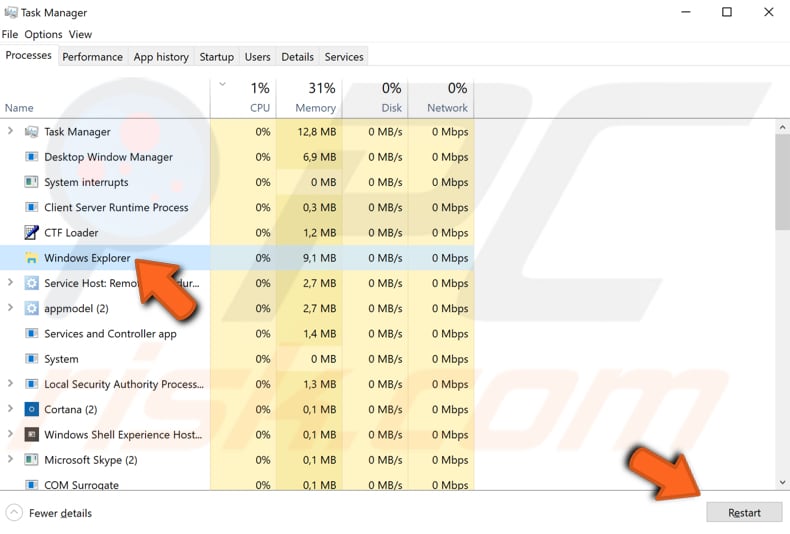This screenshot has height=534, width=790.
Task: Expand the Service Host process group
Action: point(10,283)
